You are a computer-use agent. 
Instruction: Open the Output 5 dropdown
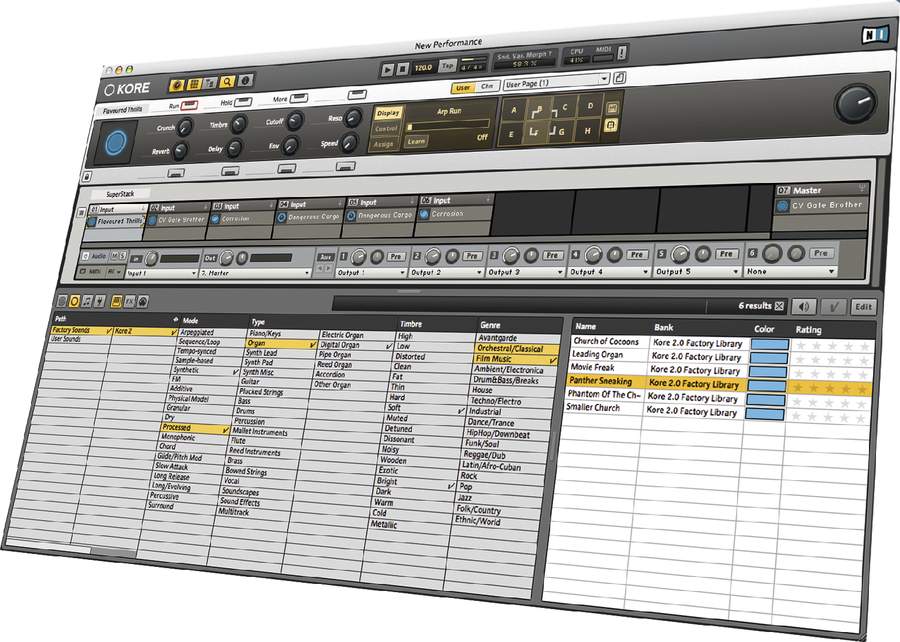pos(698,271)
